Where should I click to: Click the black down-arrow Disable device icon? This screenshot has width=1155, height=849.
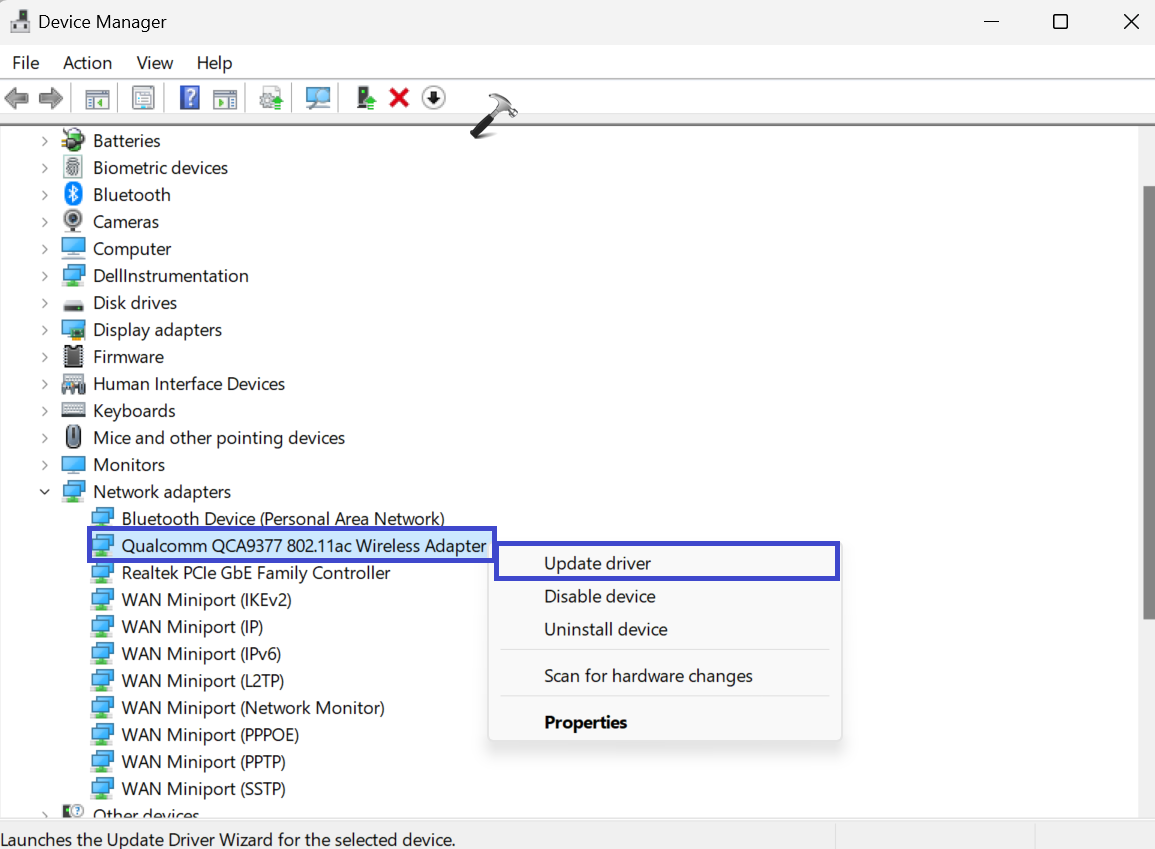click(433, 98)
